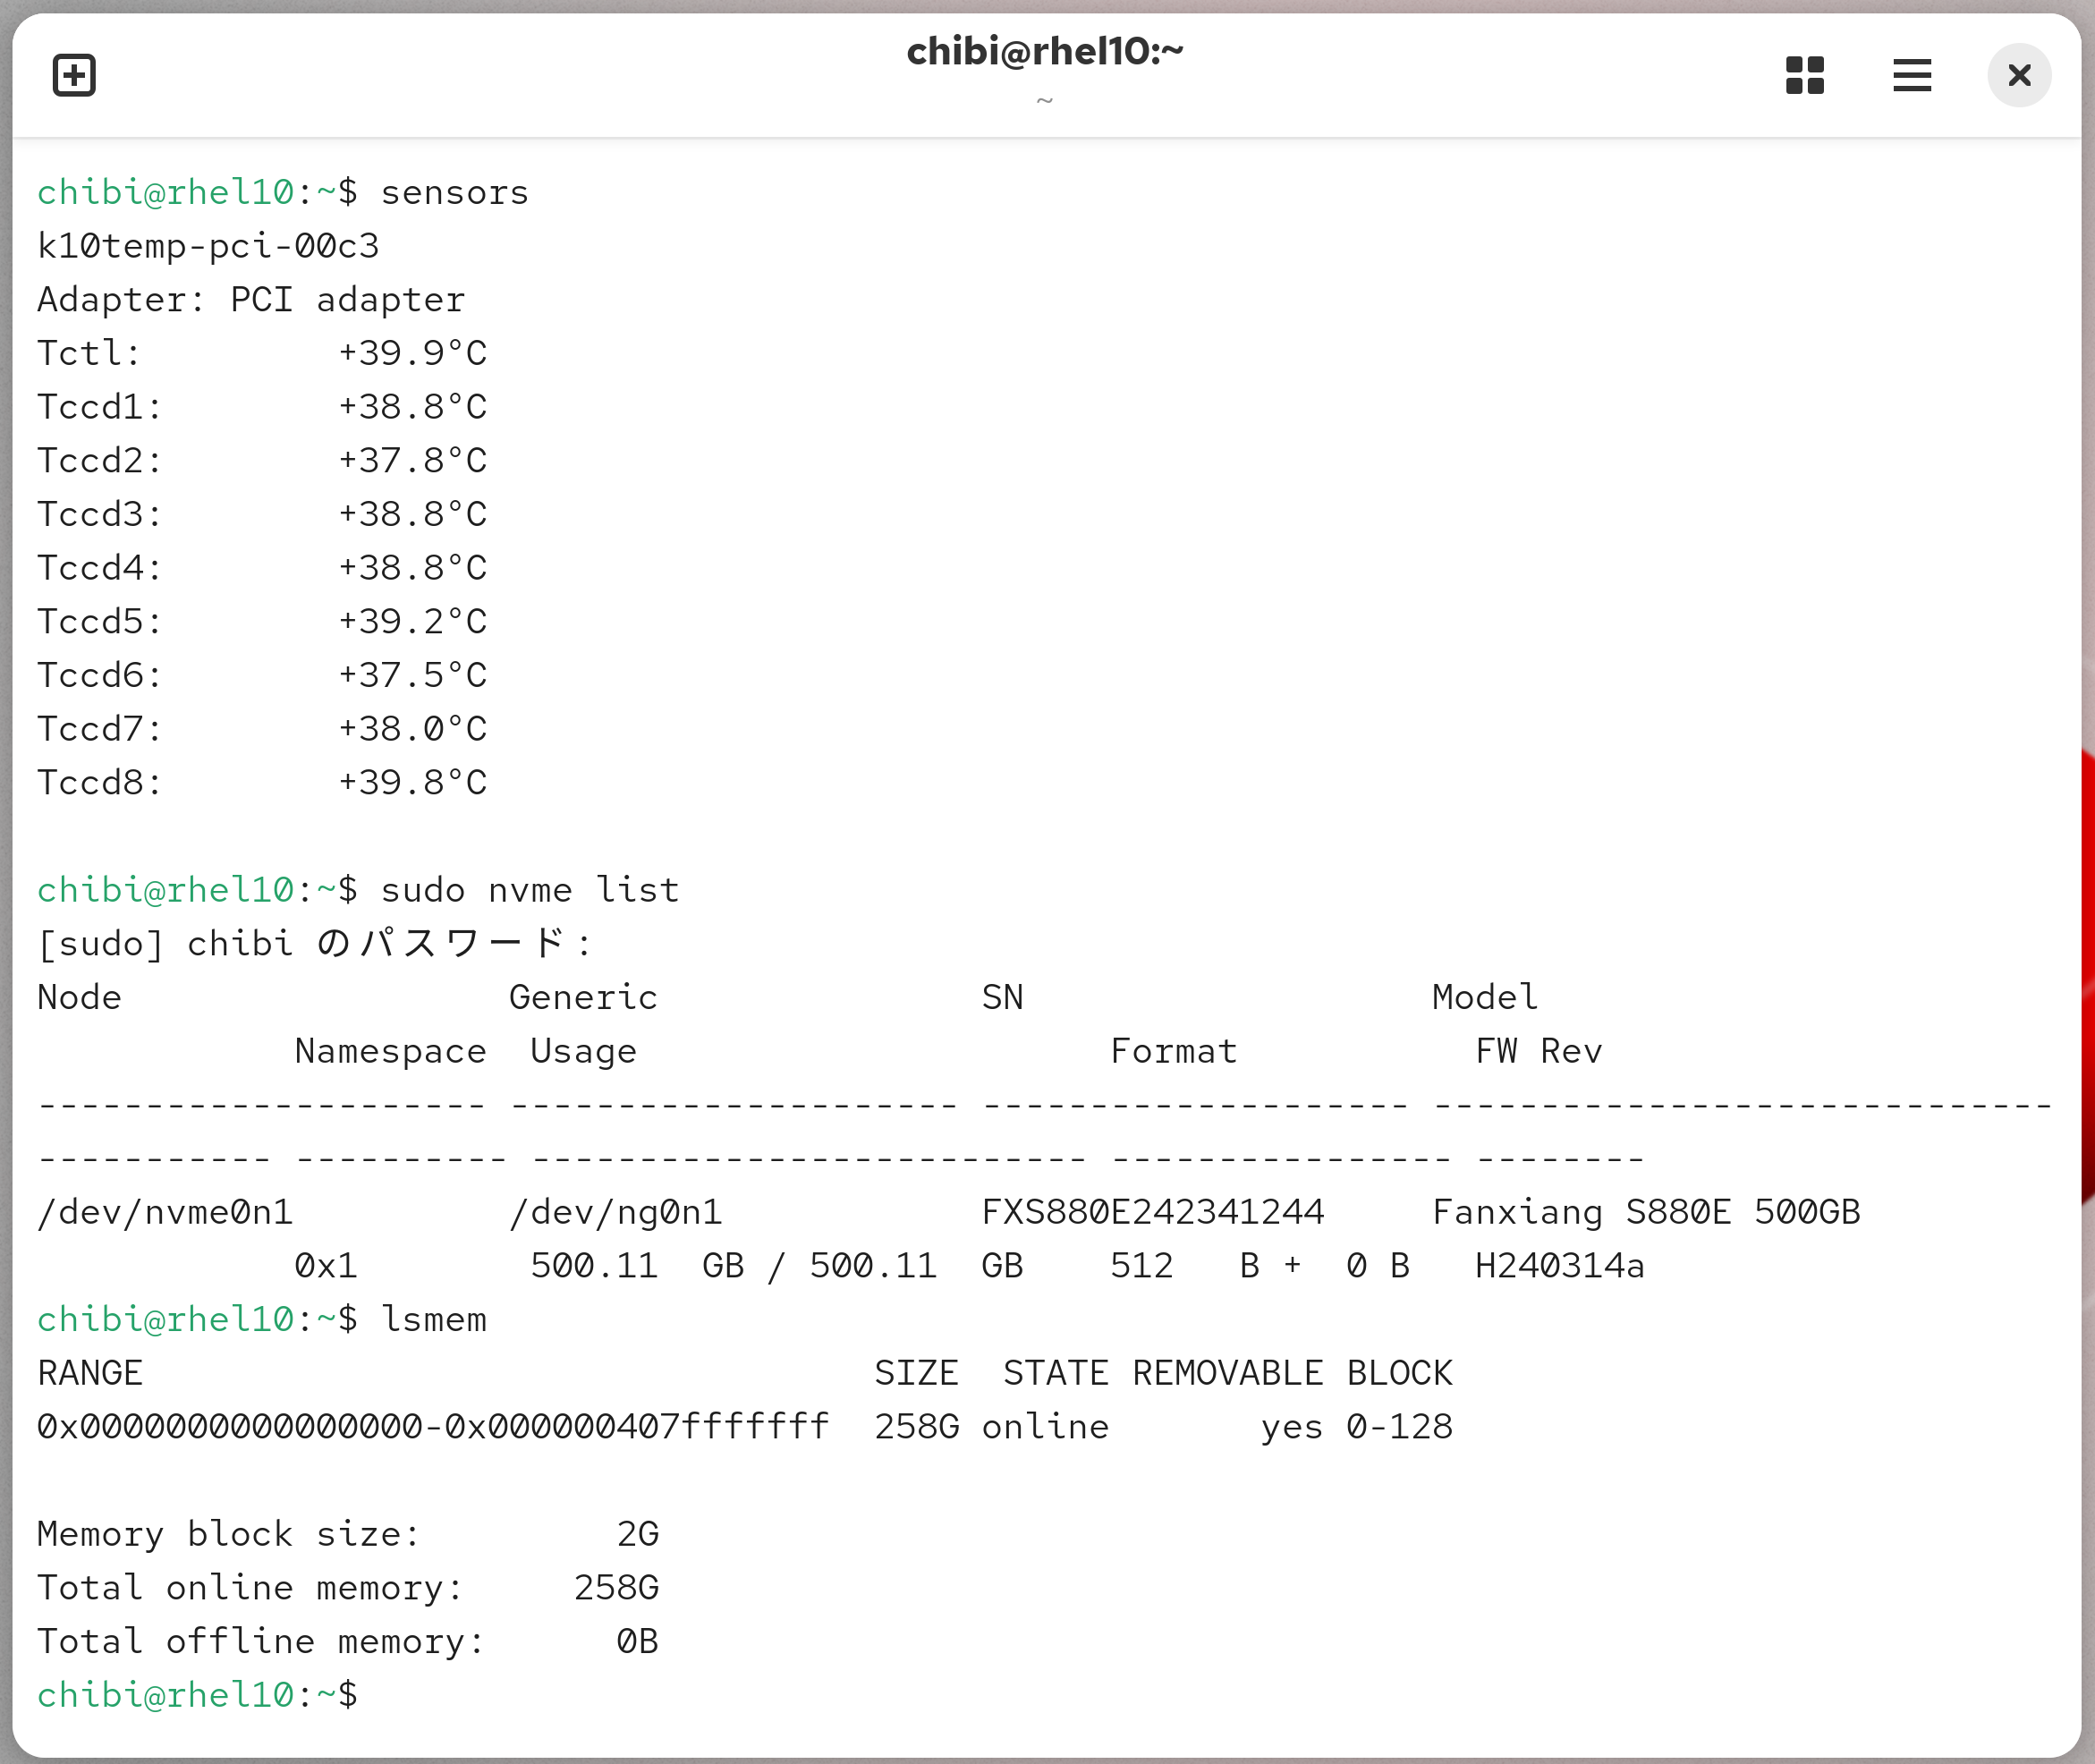
Task: Click the 'lsmem' command text
Action: [x=433, y=1320]
